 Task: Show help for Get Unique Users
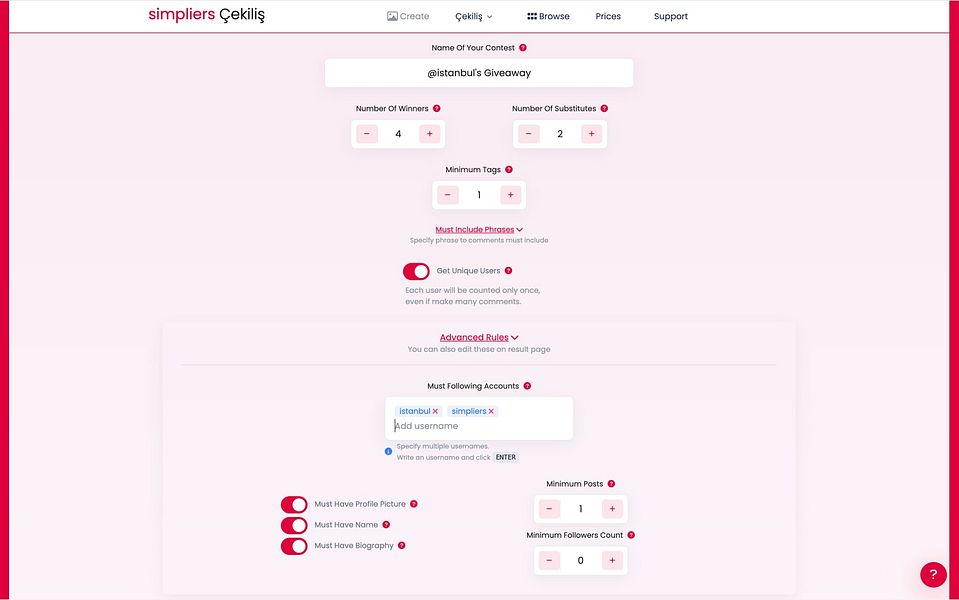[x=508, y=270]
